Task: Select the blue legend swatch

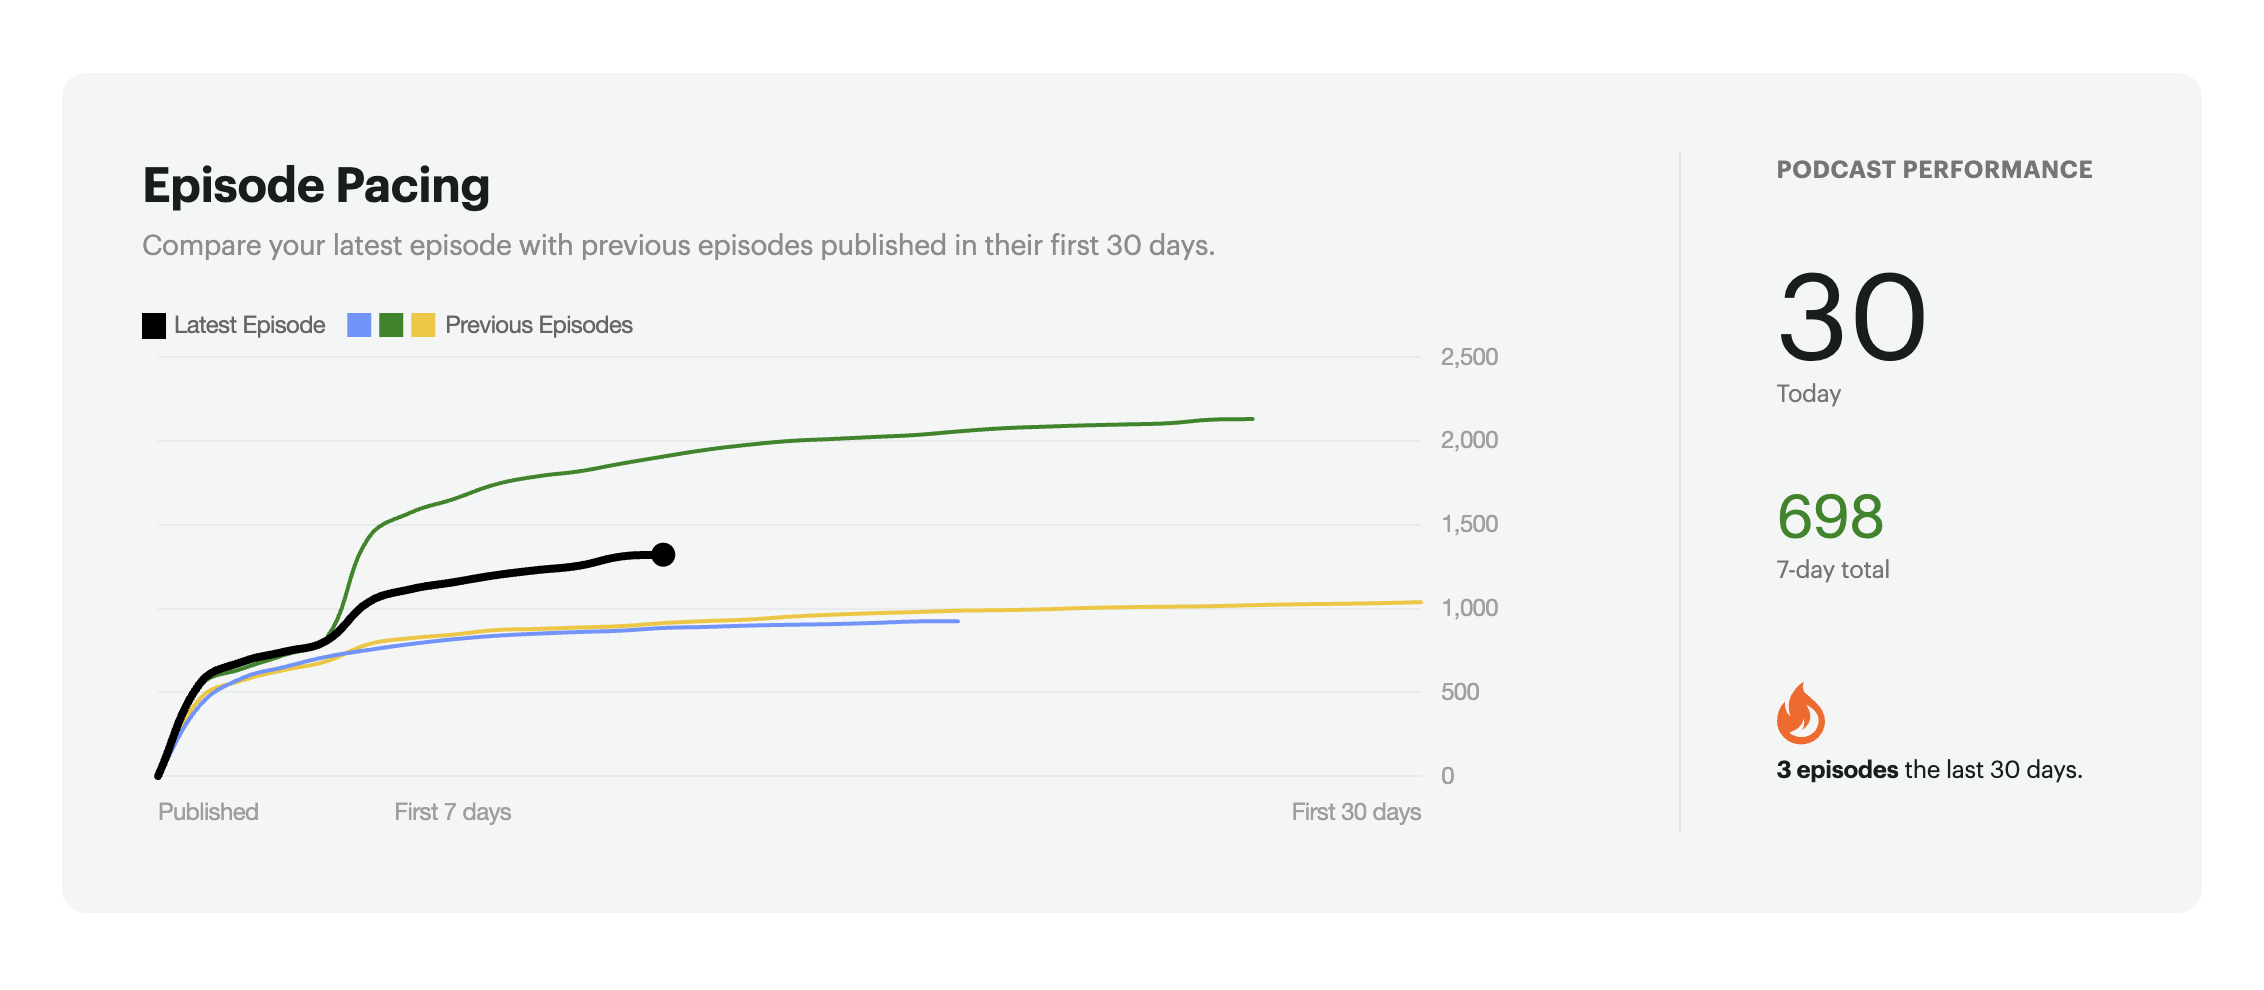Action: point(359,325)
